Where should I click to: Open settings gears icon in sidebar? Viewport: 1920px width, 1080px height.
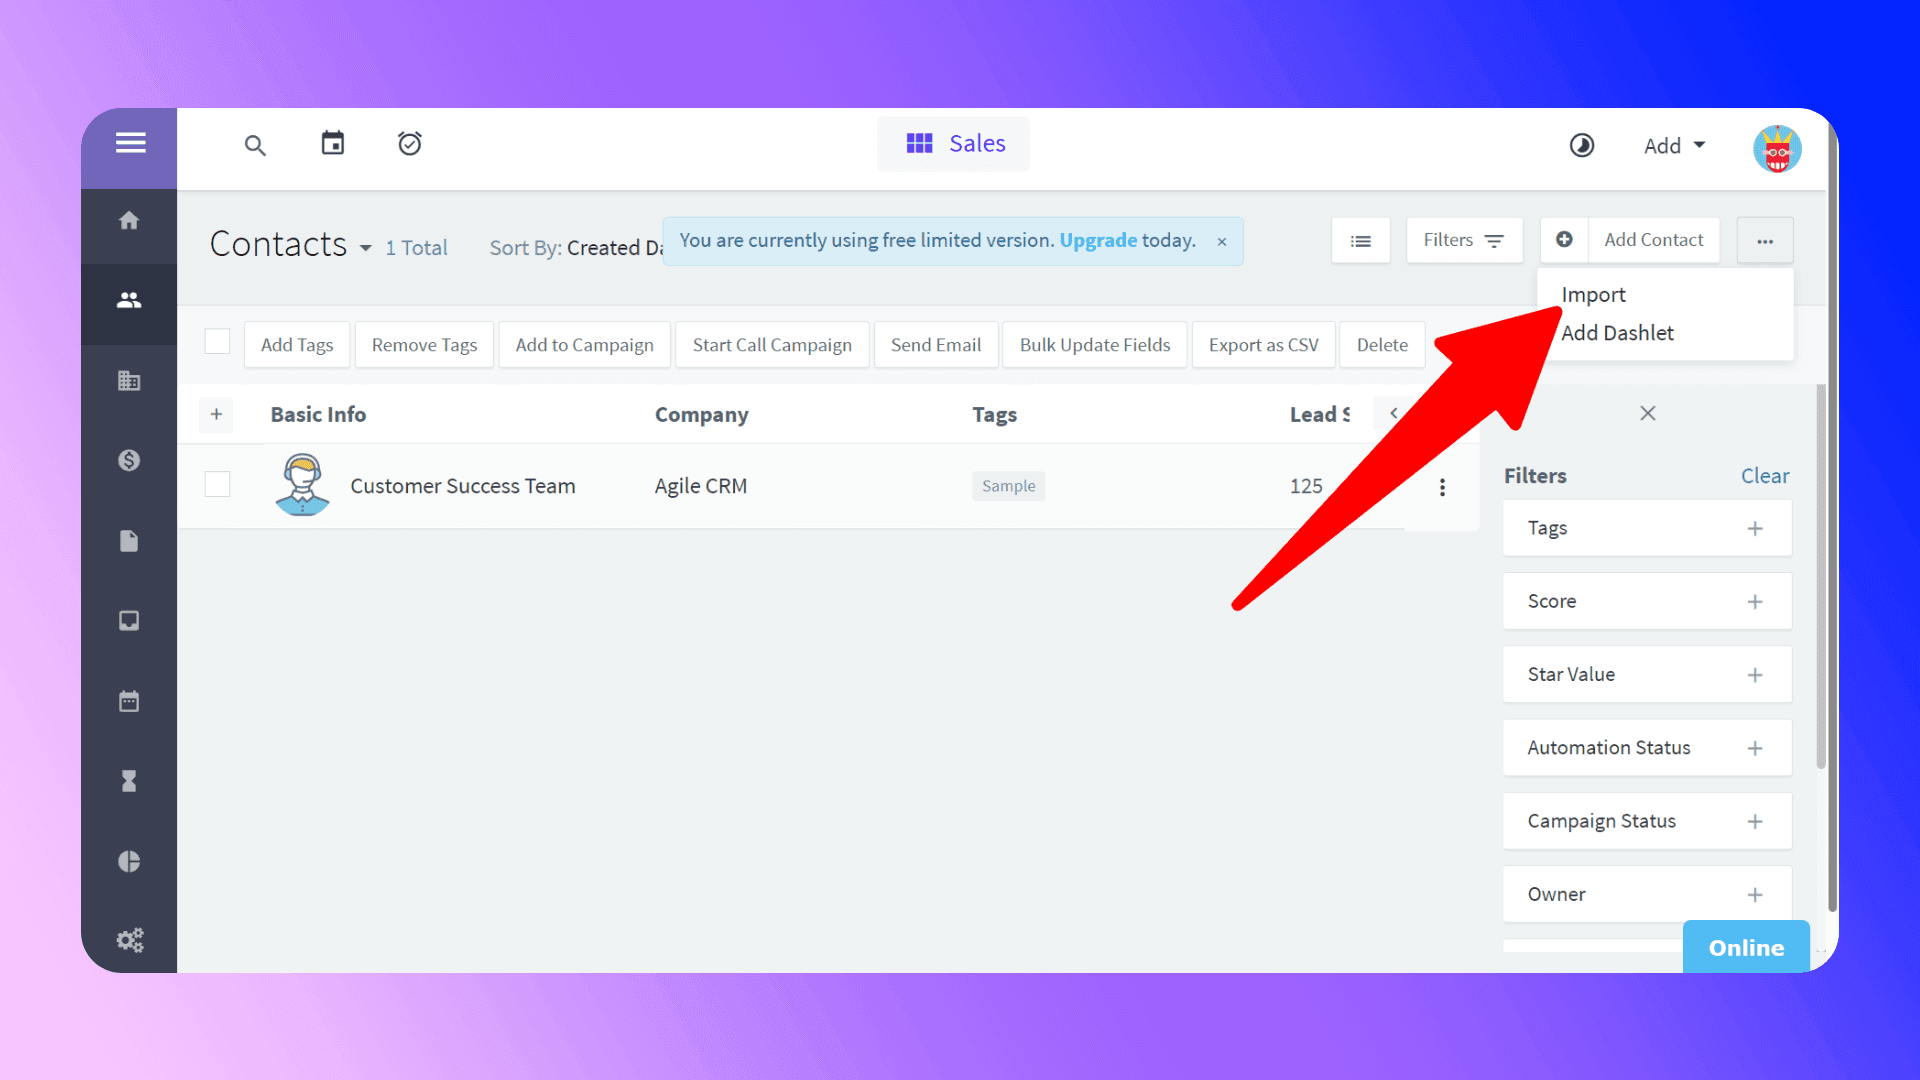pyautogui.click(x=129, y=940)
